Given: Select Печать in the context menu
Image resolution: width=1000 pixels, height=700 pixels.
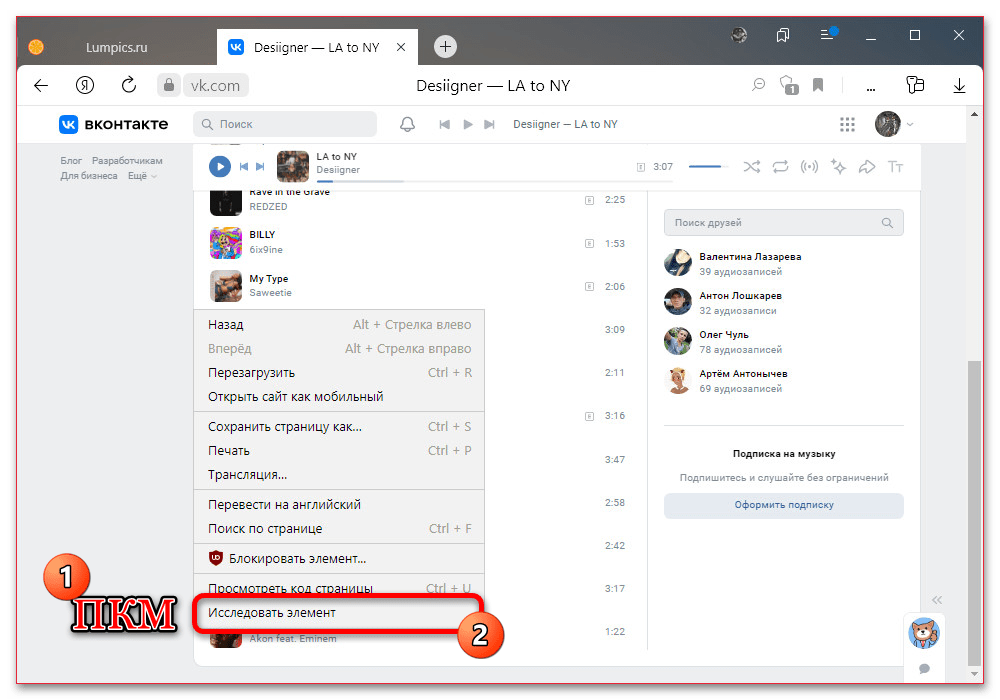Looking at the screenshot, I should point(339,451).
